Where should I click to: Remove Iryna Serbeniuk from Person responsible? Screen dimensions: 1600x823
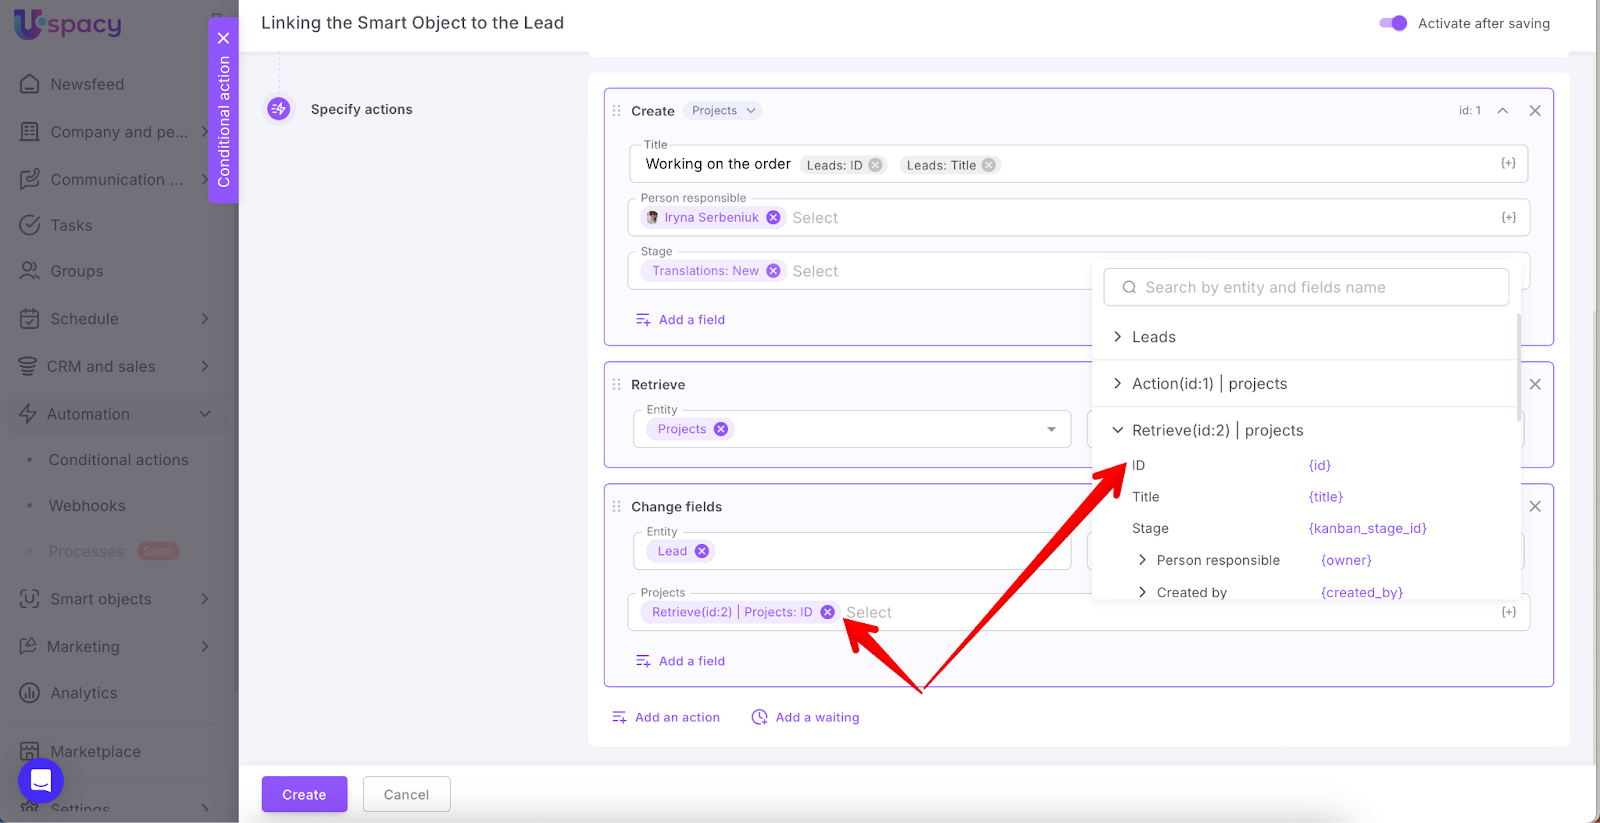click(x=773, y=217)
